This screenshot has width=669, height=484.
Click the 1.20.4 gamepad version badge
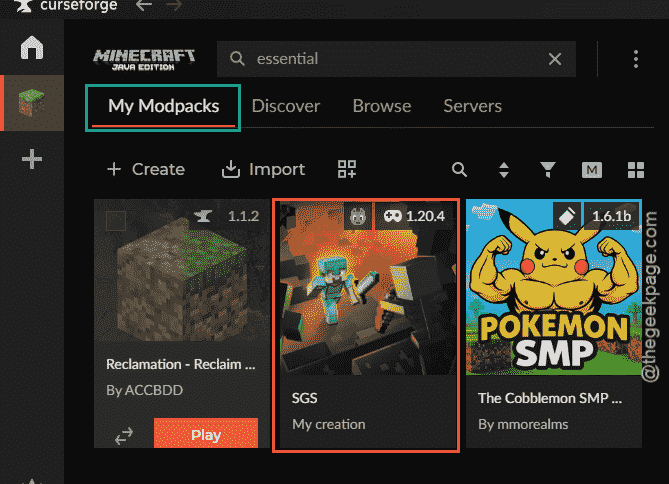click(x=414, y=216)
